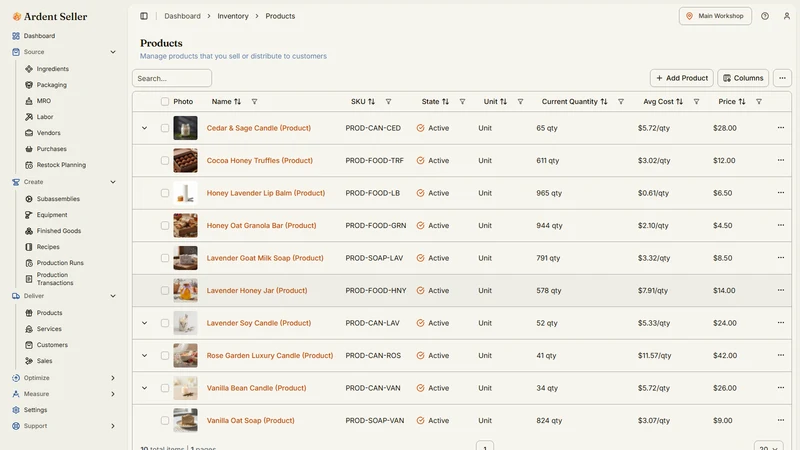Open the Cocoa Honey Truffles product link
The width and height of the screenshot is (800, 450).
click(x=260, y=160)
